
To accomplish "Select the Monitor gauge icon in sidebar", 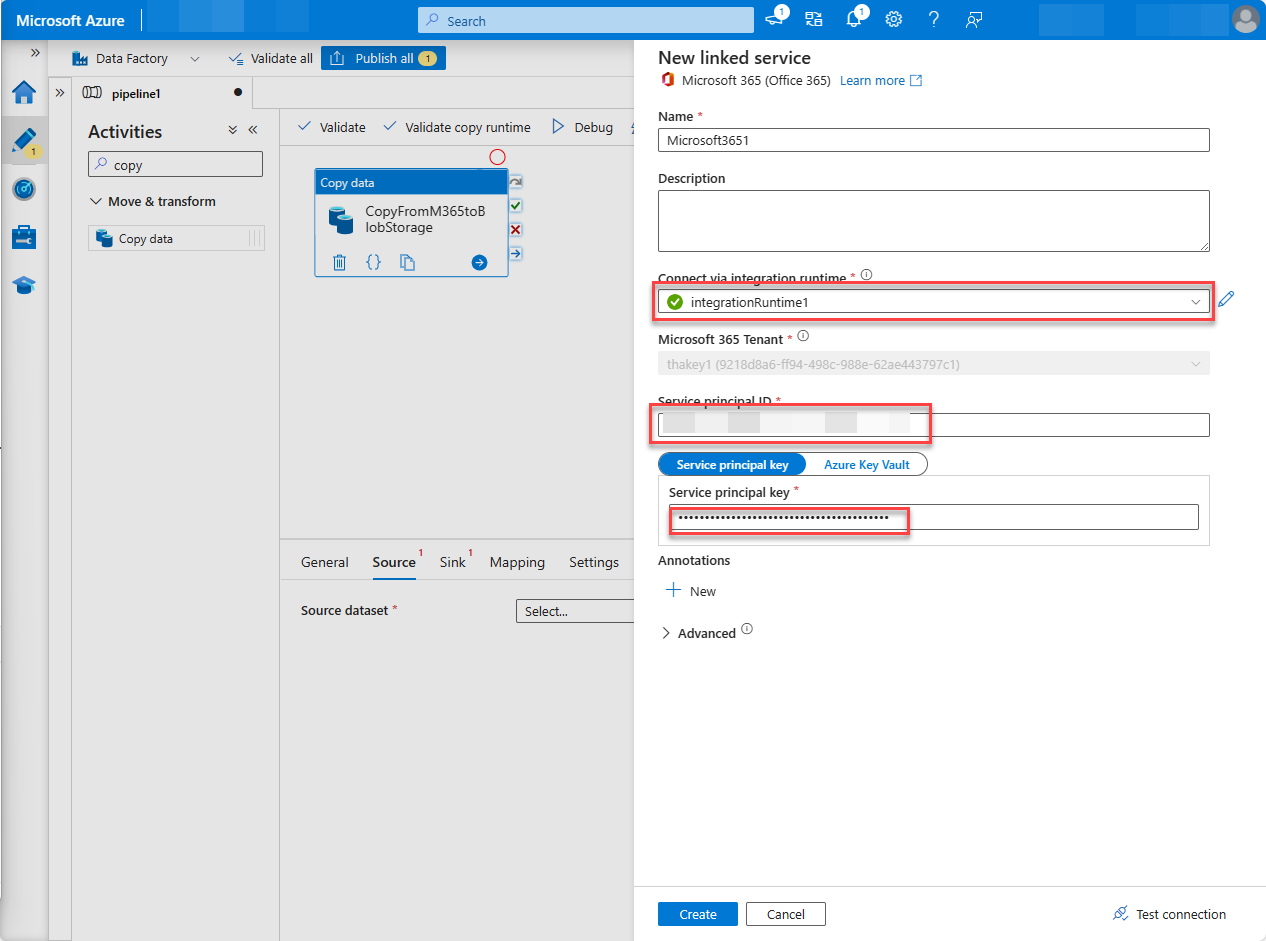I will 24,189.
